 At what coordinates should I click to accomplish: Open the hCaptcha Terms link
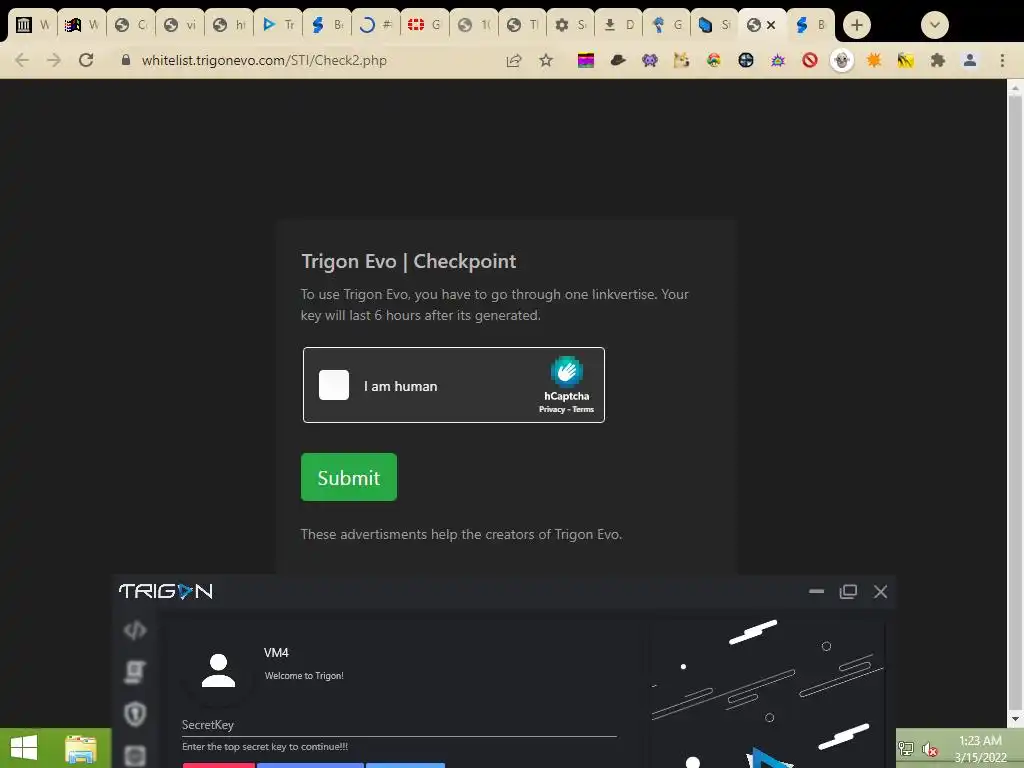[583, 409]
